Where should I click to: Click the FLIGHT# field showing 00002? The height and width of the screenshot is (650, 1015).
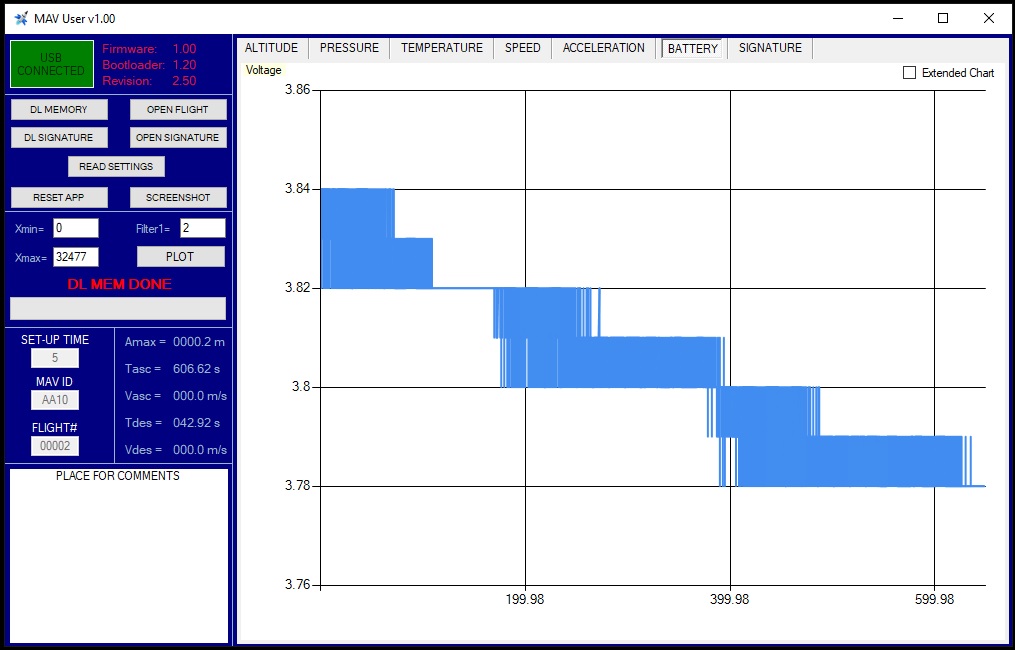(55, 446)
